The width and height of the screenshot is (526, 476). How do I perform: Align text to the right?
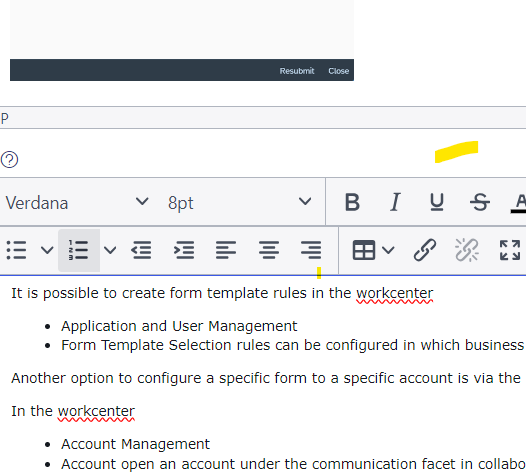tap(311, 250)
